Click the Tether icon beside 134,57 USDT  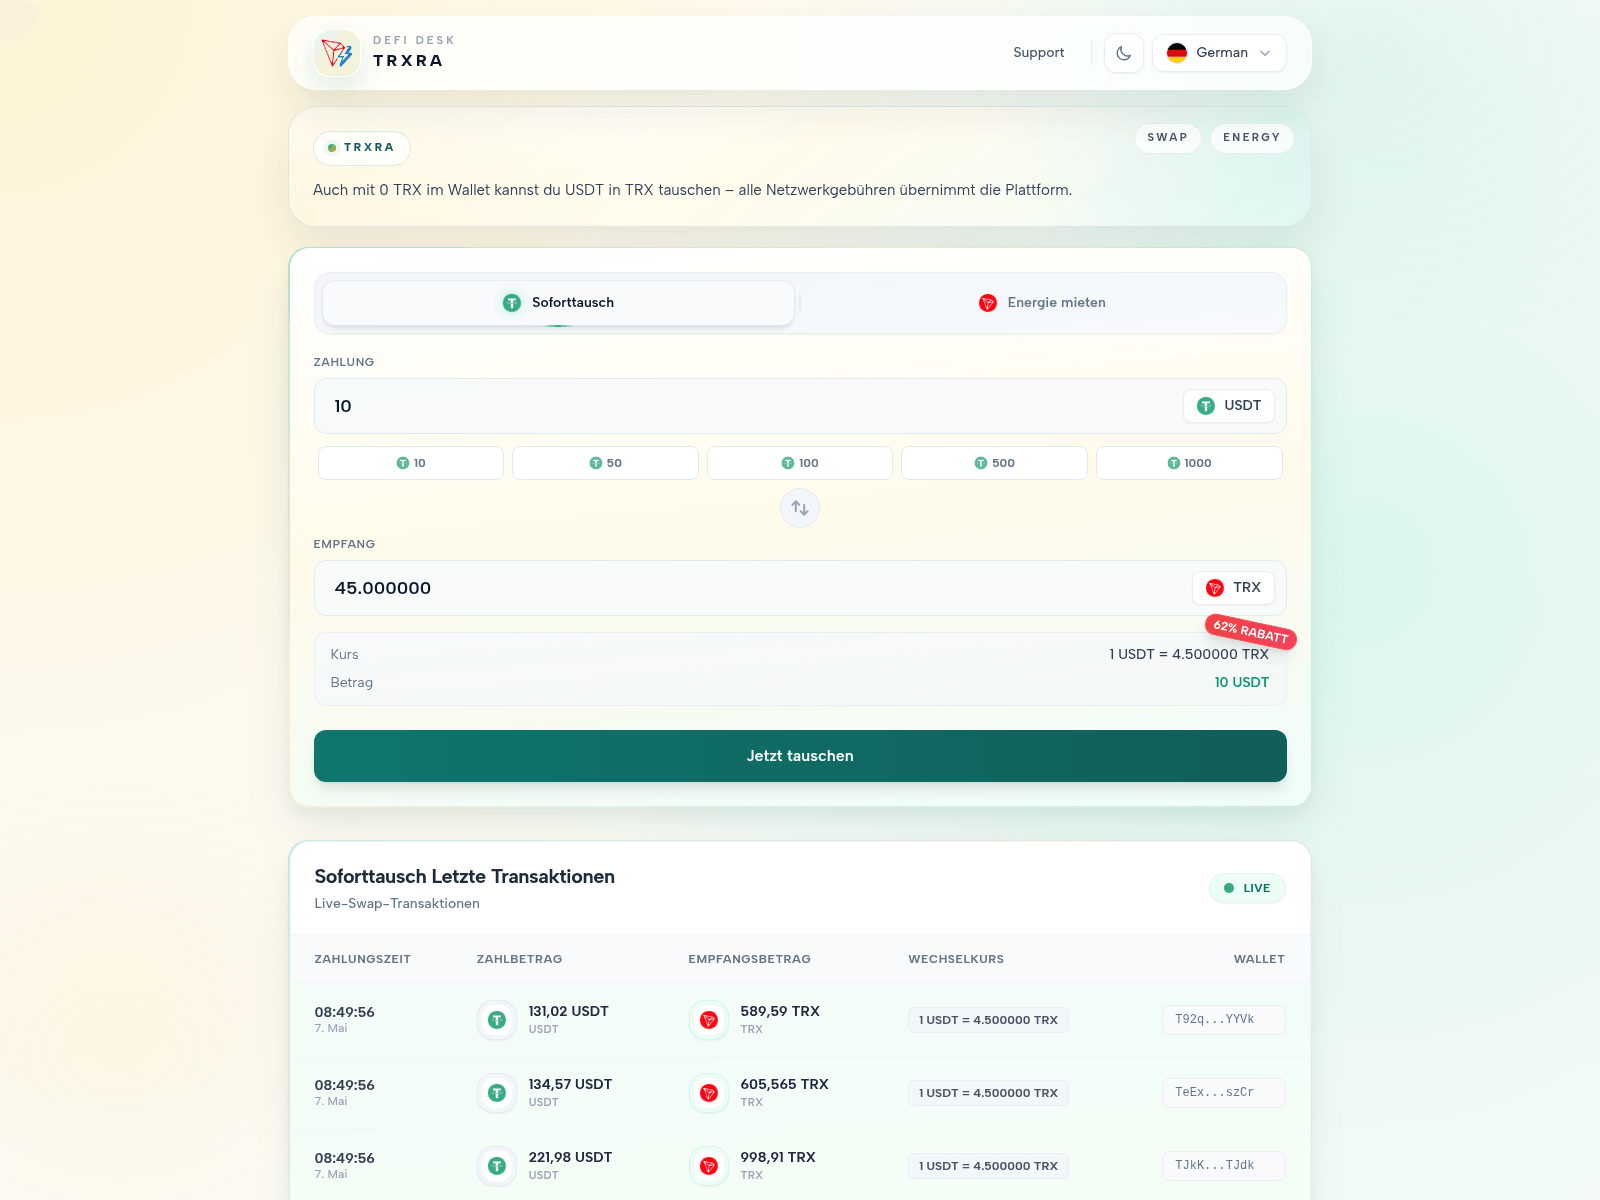497,1093
